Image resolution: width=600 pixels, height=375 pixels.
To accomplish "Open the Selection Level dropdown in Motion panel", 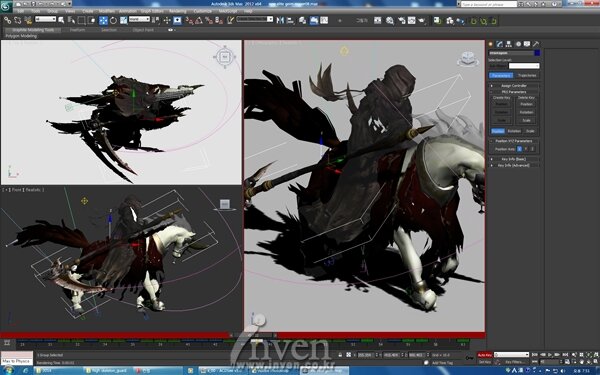I will click(x=524, y=66).
